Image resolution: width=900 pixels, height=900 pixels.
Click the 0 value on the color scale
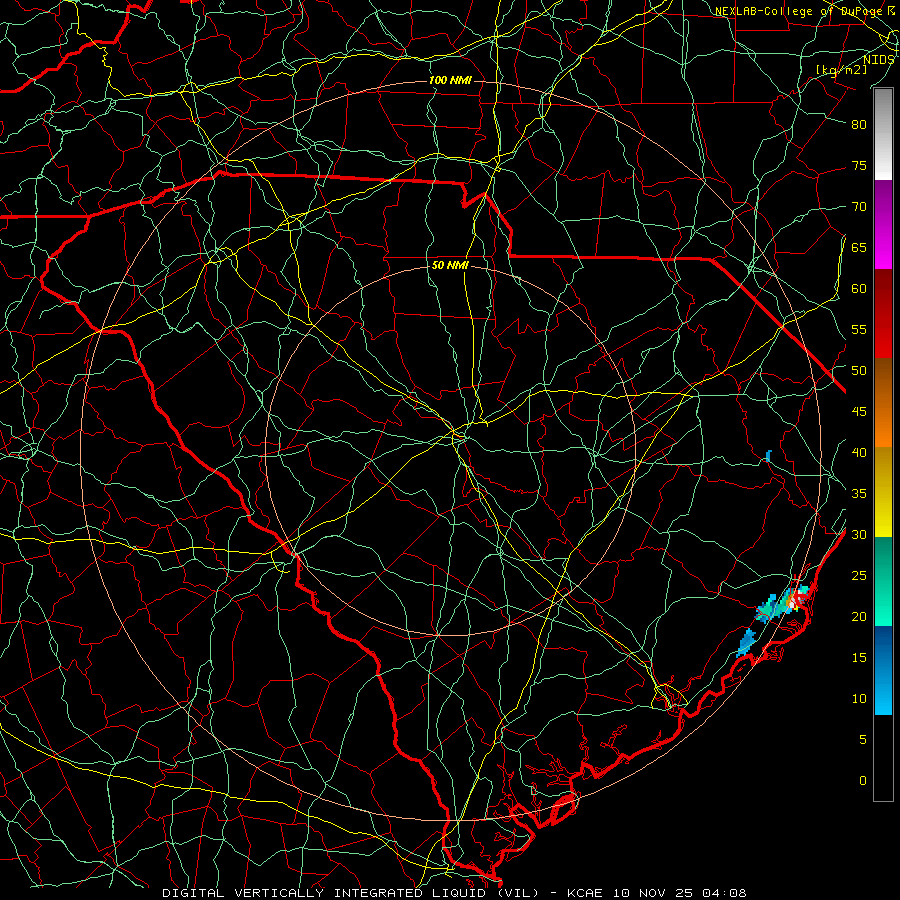point(863,781)
